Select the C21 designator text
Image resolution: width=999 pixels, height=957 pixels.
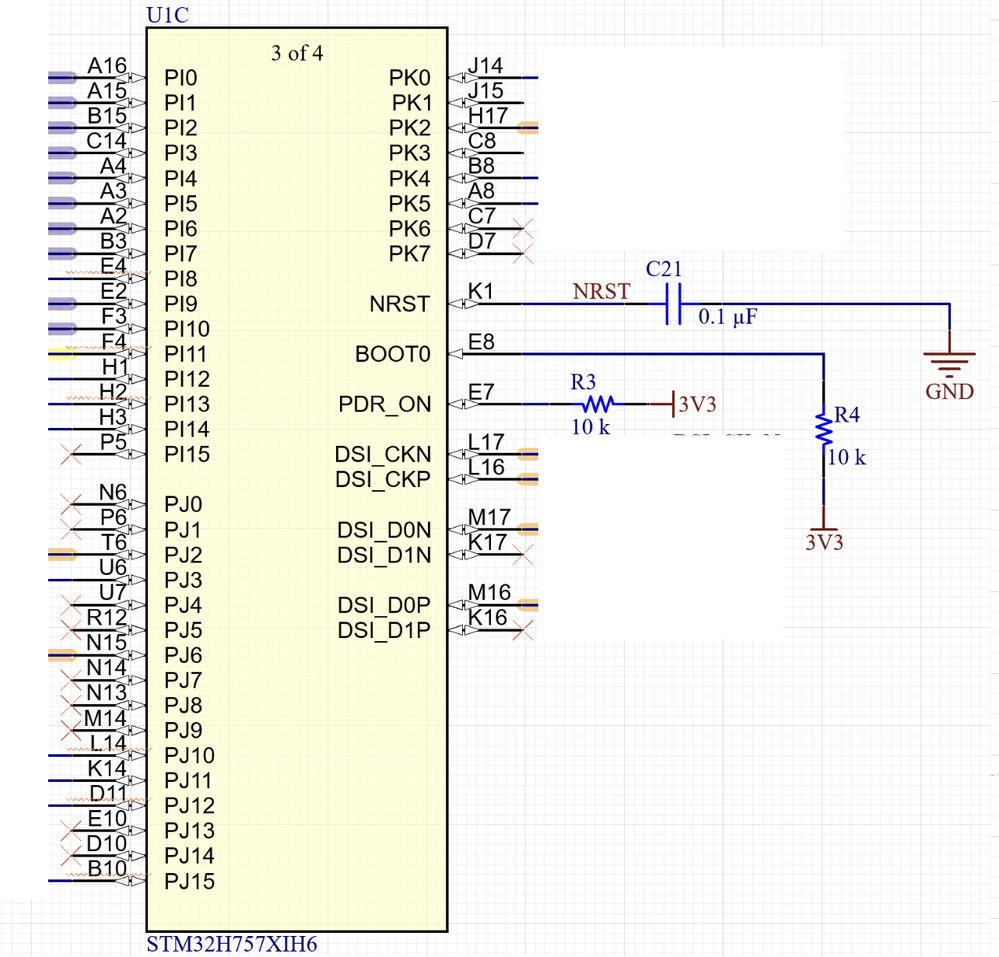coord(664,269)
